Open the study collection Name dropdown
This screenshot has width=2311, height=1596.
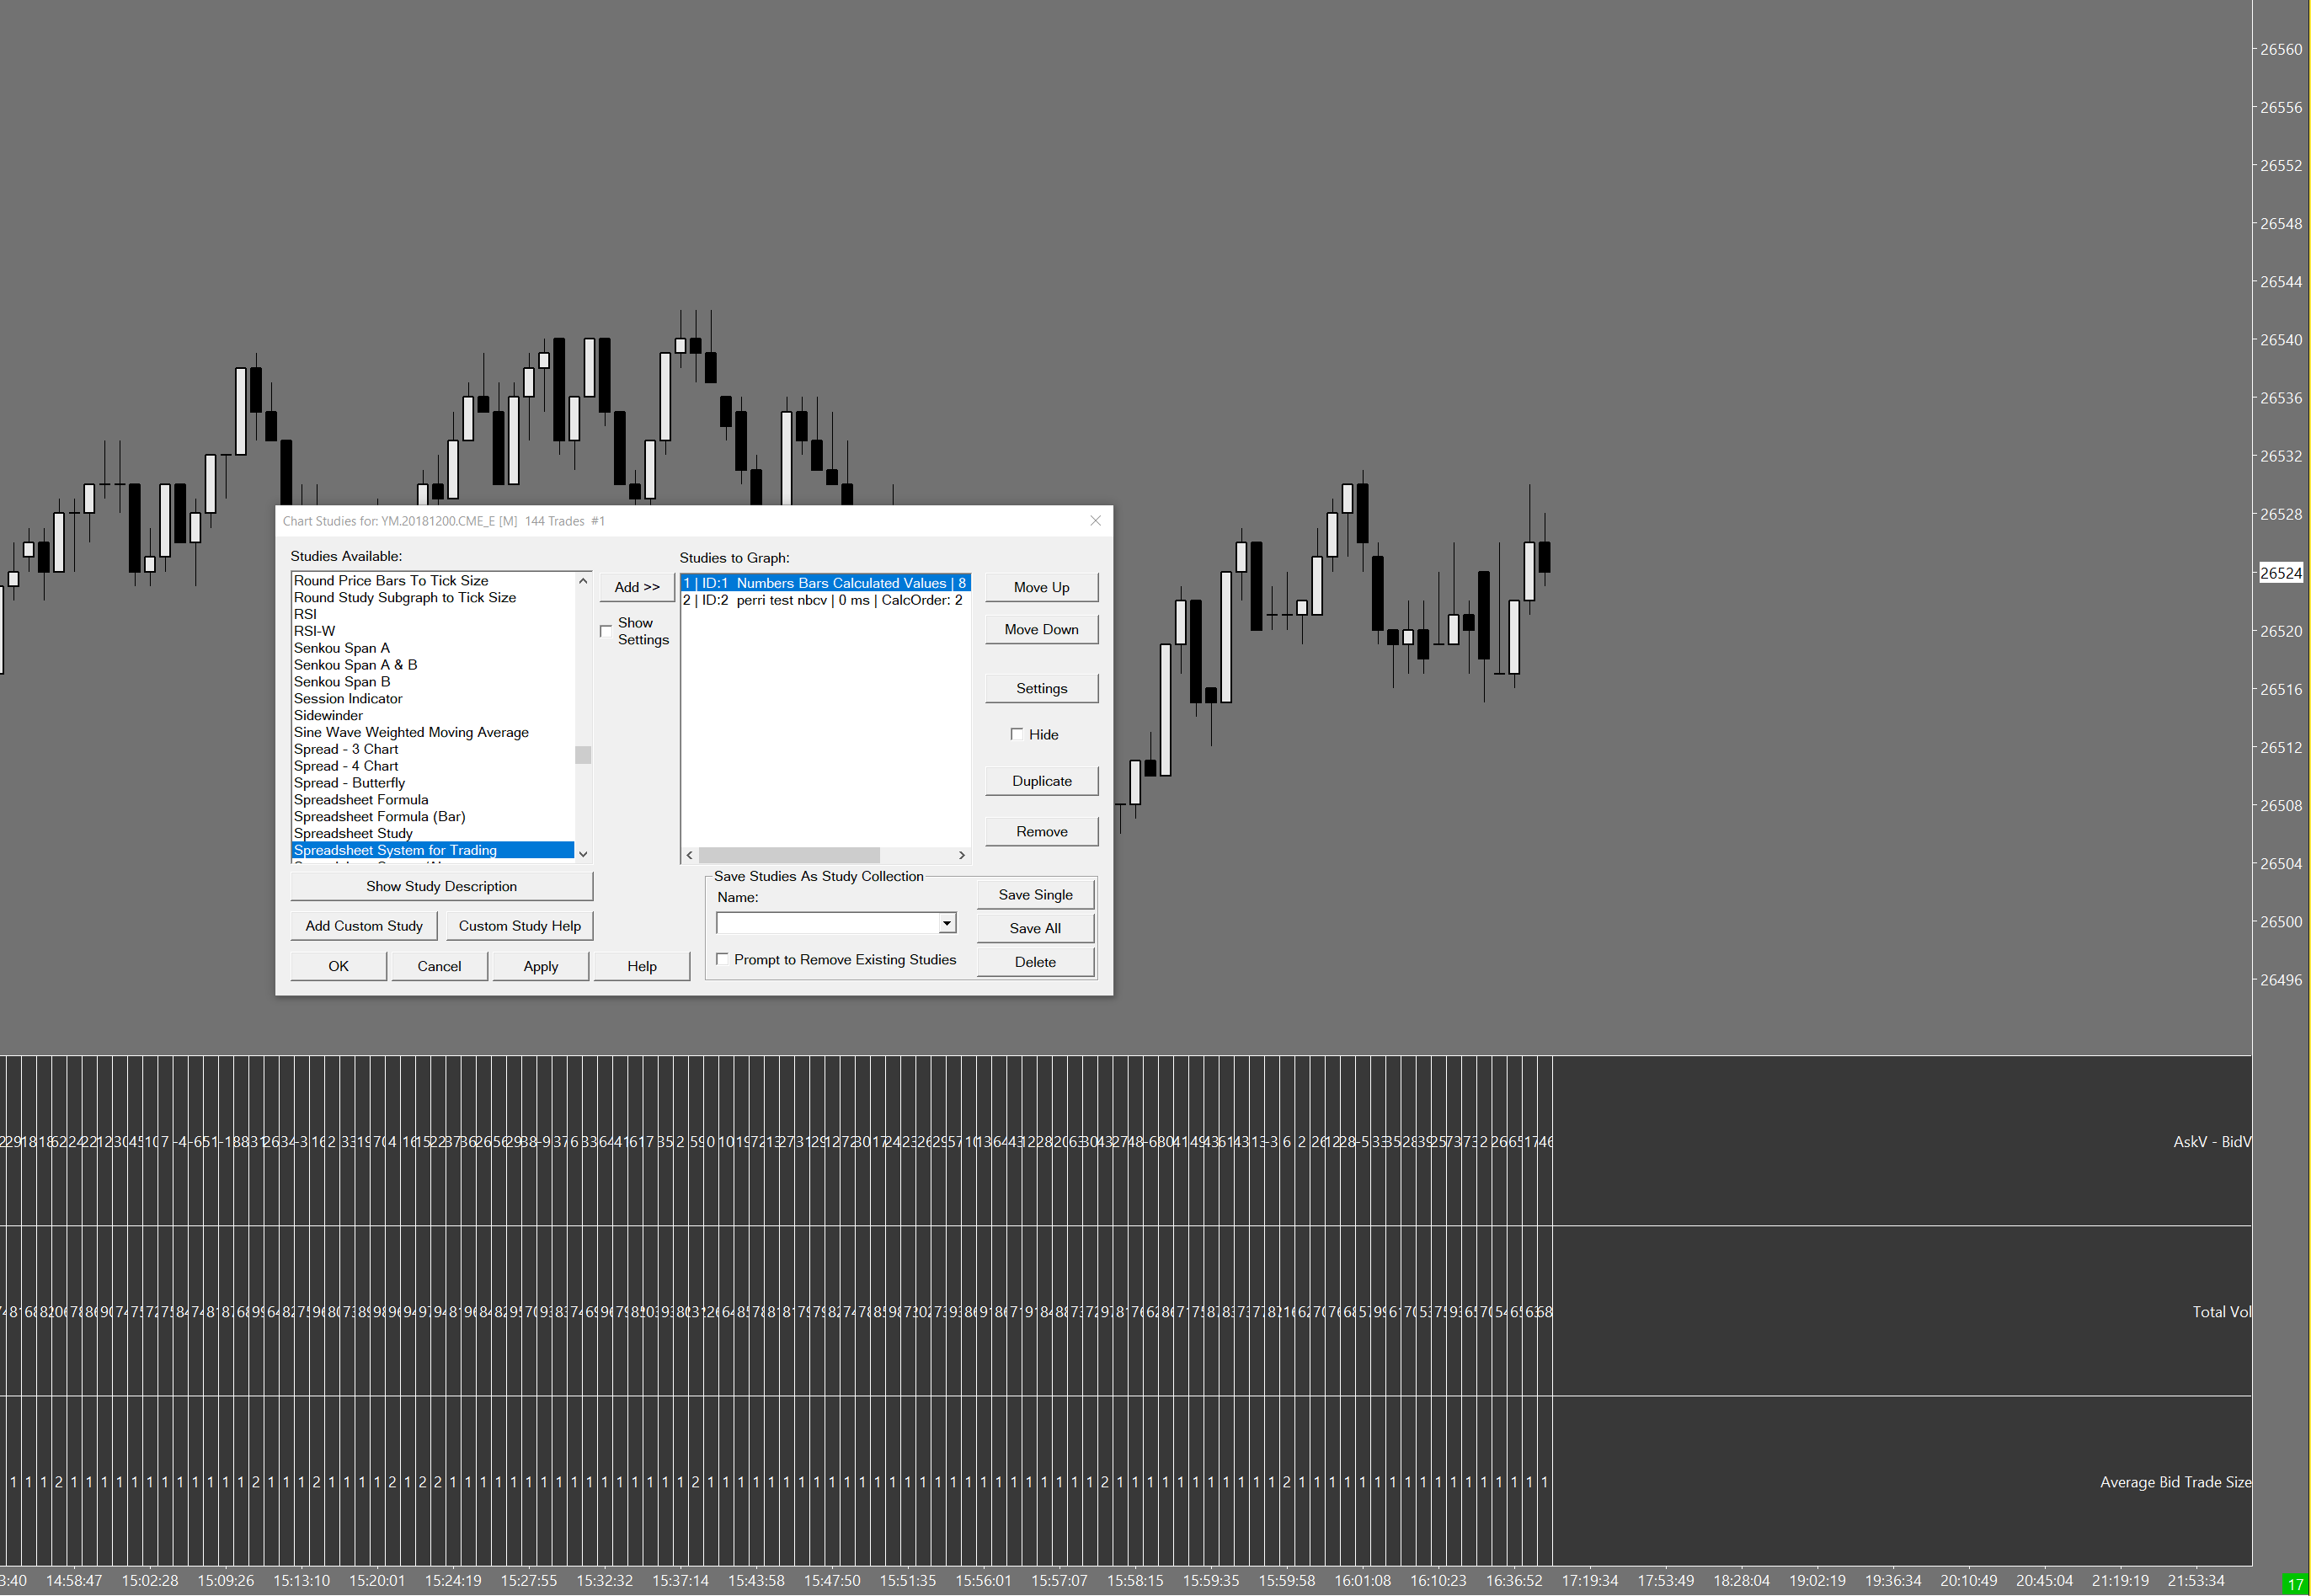946,922
